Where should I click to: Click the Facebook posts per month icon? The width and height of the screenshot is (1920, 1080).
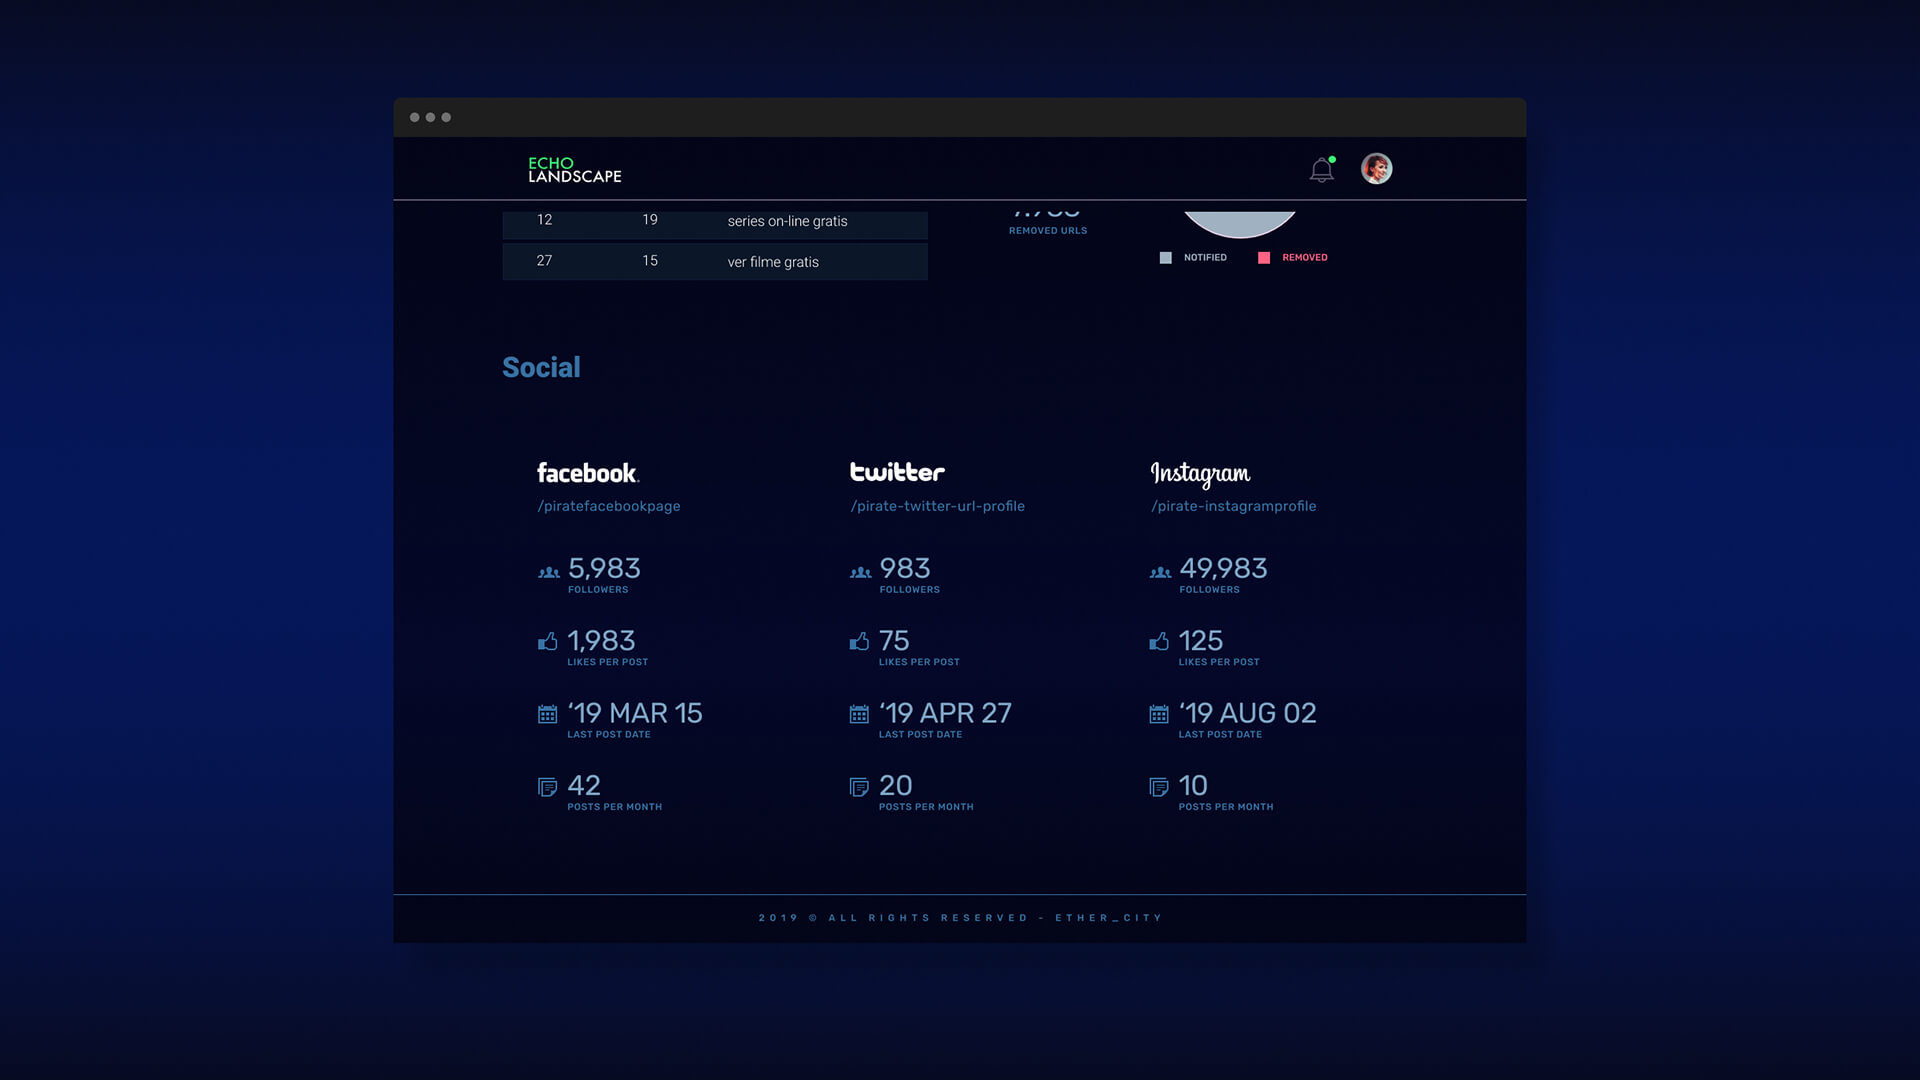pyautogui.click(x=547, y=787)
